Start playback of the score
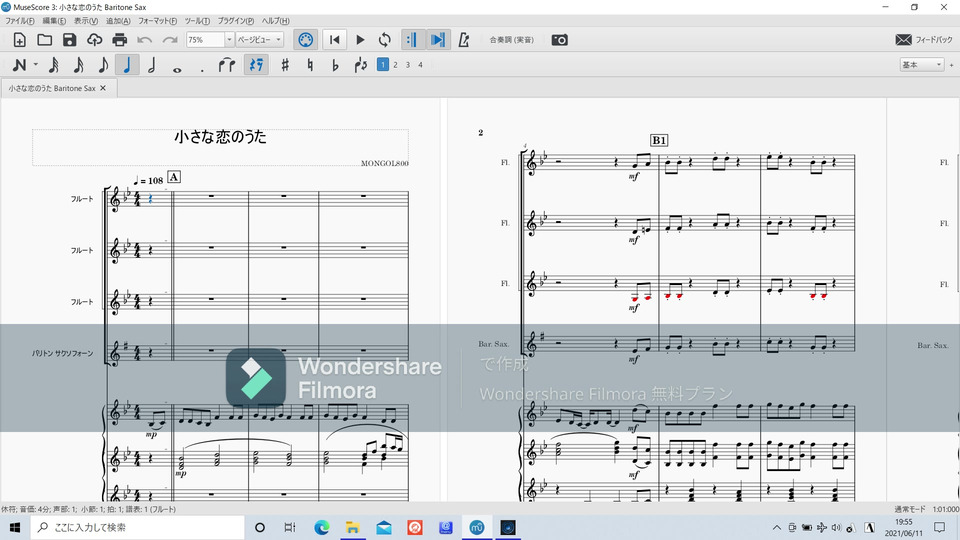 [x=360, y=40]
